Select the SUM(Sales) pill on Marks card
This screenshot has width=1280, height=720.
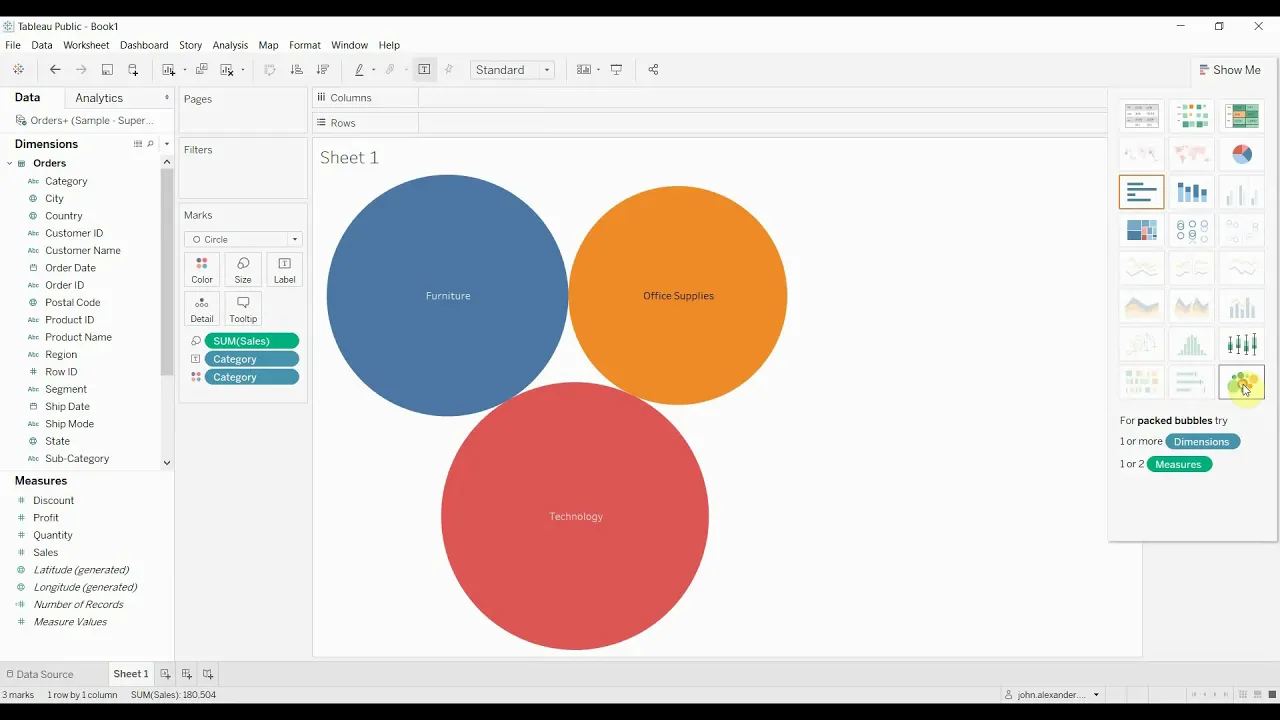[x=251, y=341]
